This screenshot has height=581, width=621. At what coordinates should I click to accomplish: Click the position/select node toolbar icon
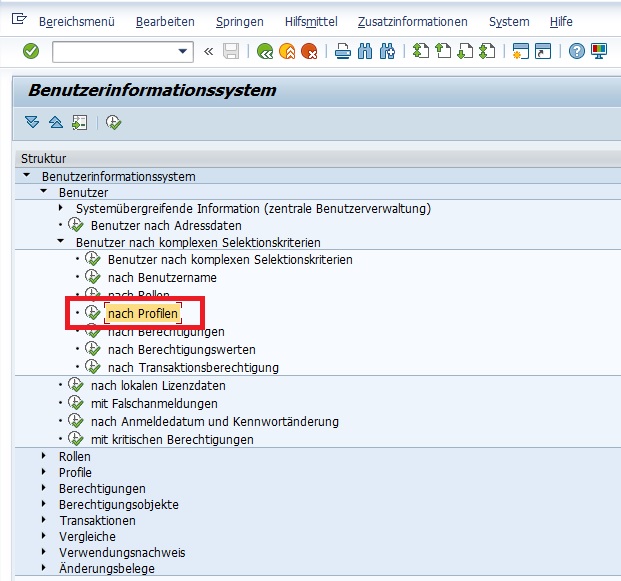click(x=80, y=122)
